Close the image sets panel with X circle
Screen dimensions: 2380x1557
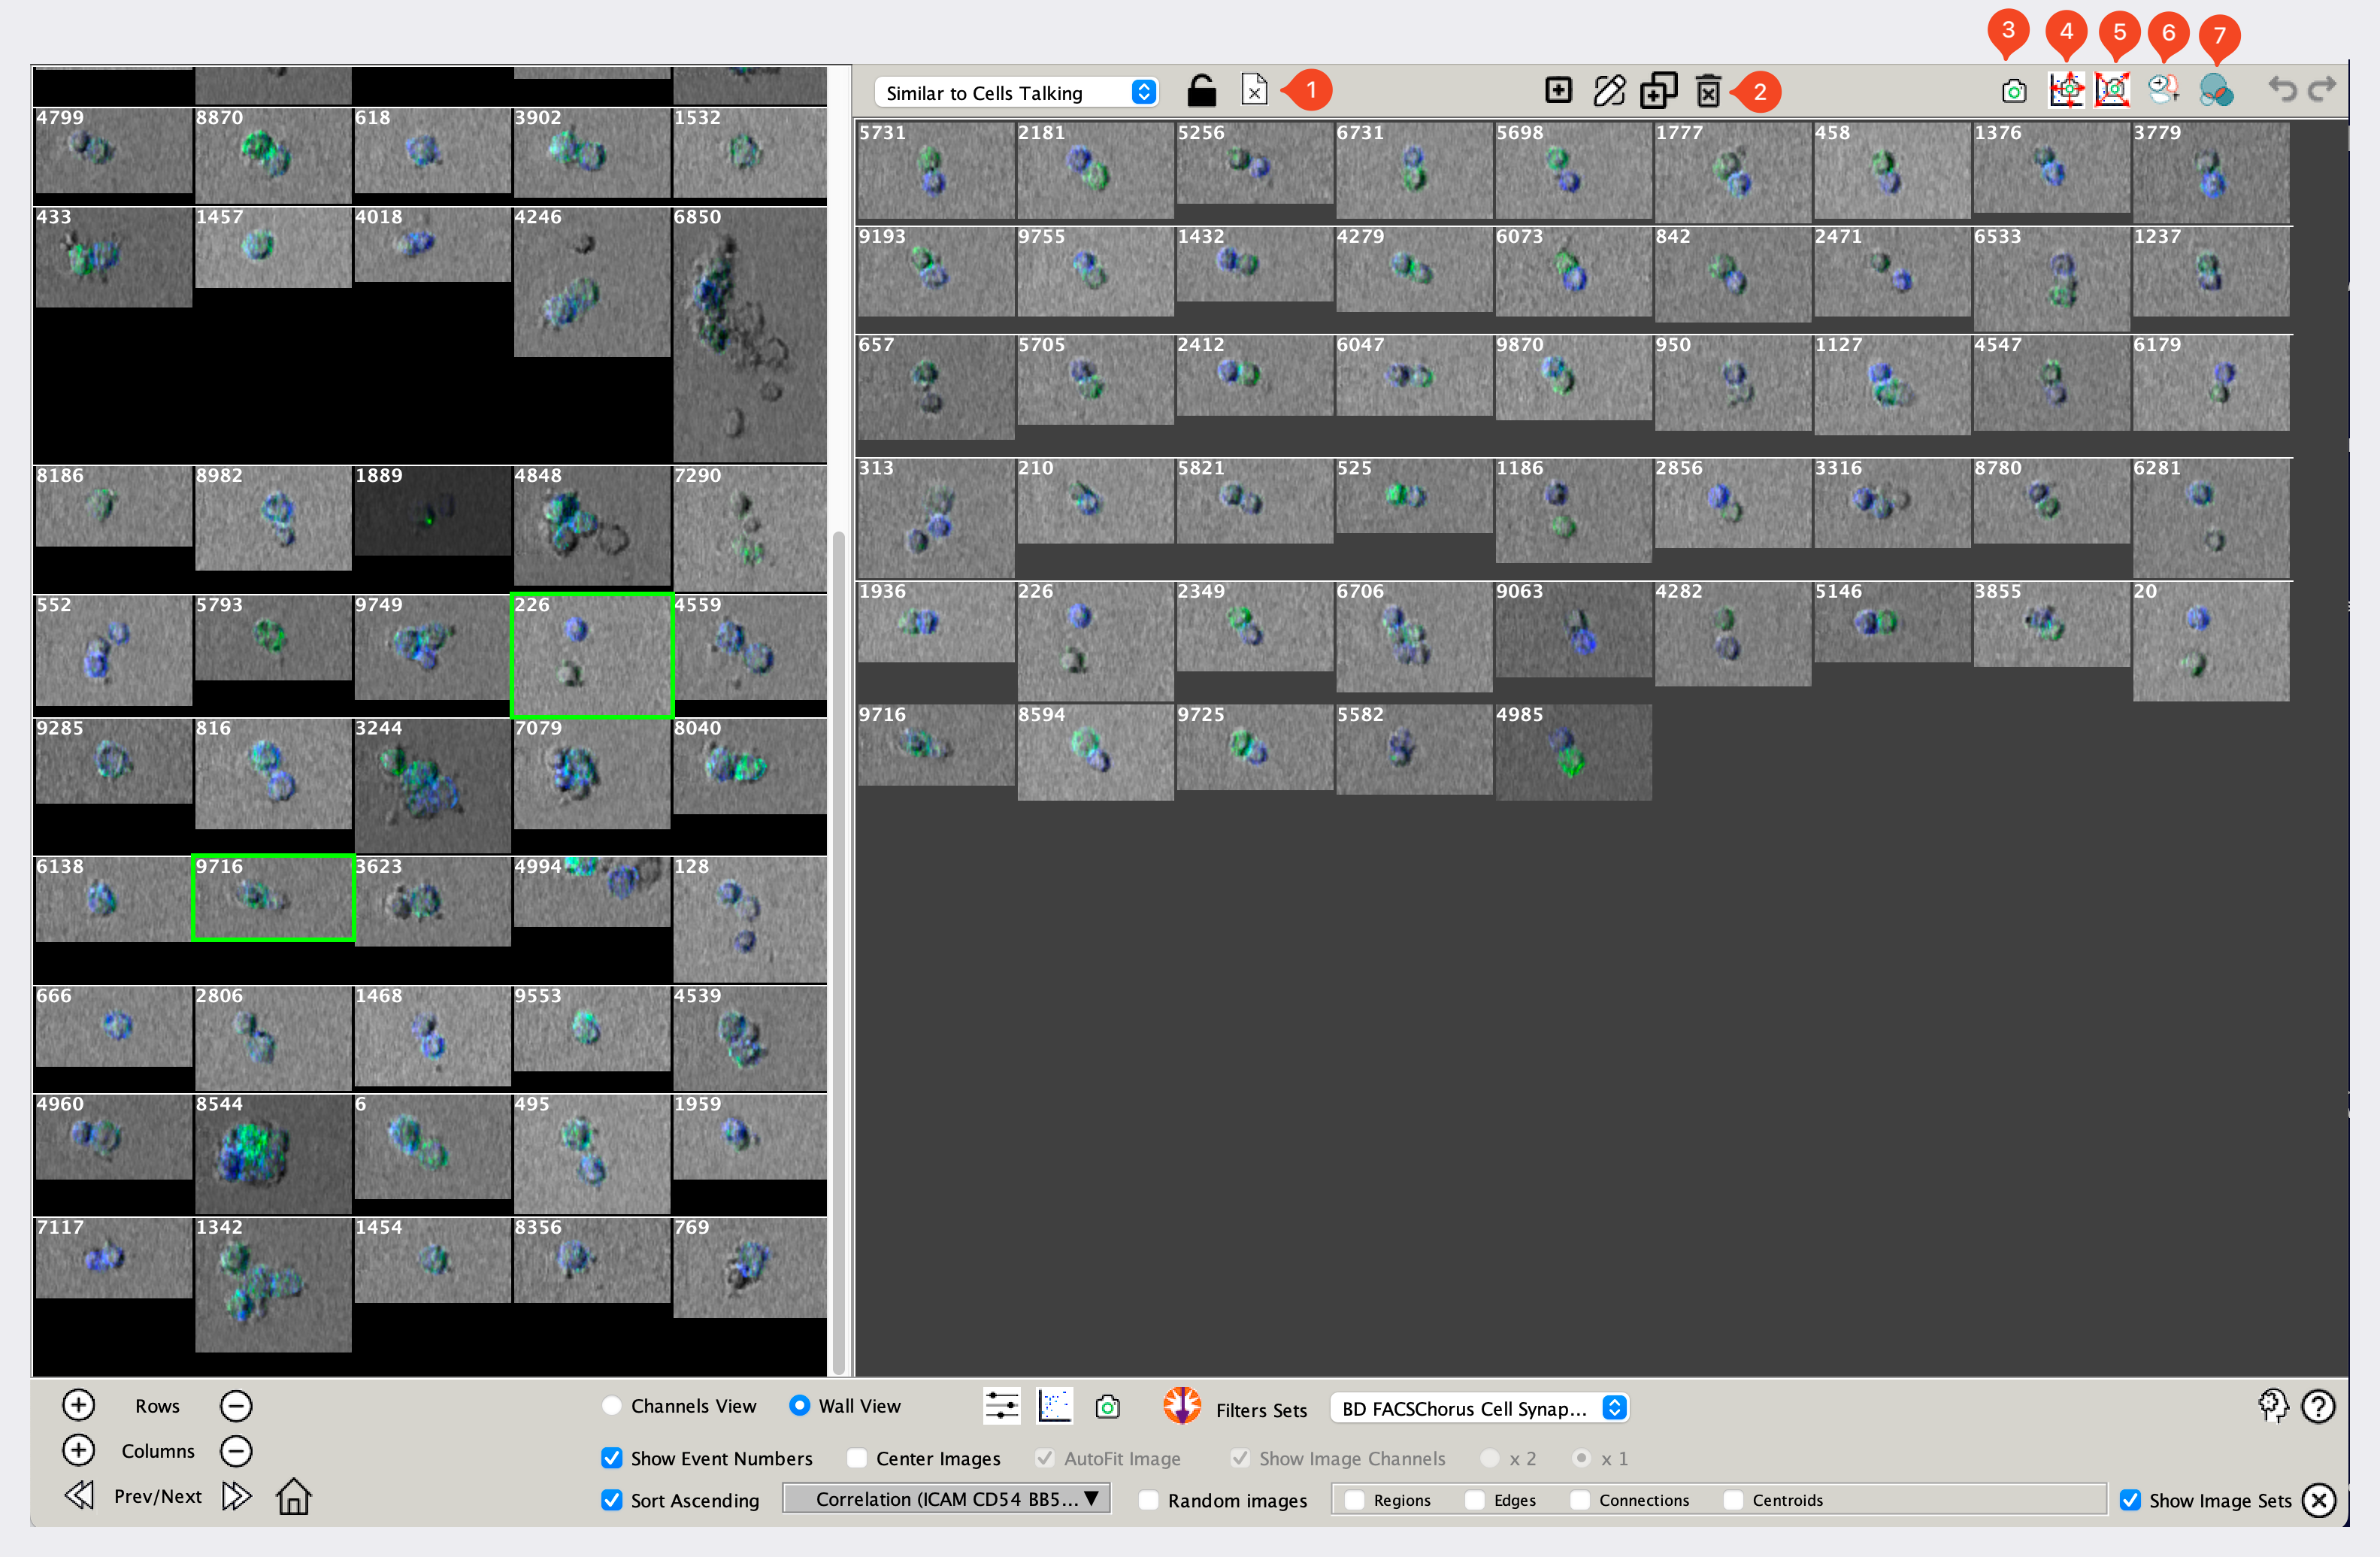coord(2318,1499)
